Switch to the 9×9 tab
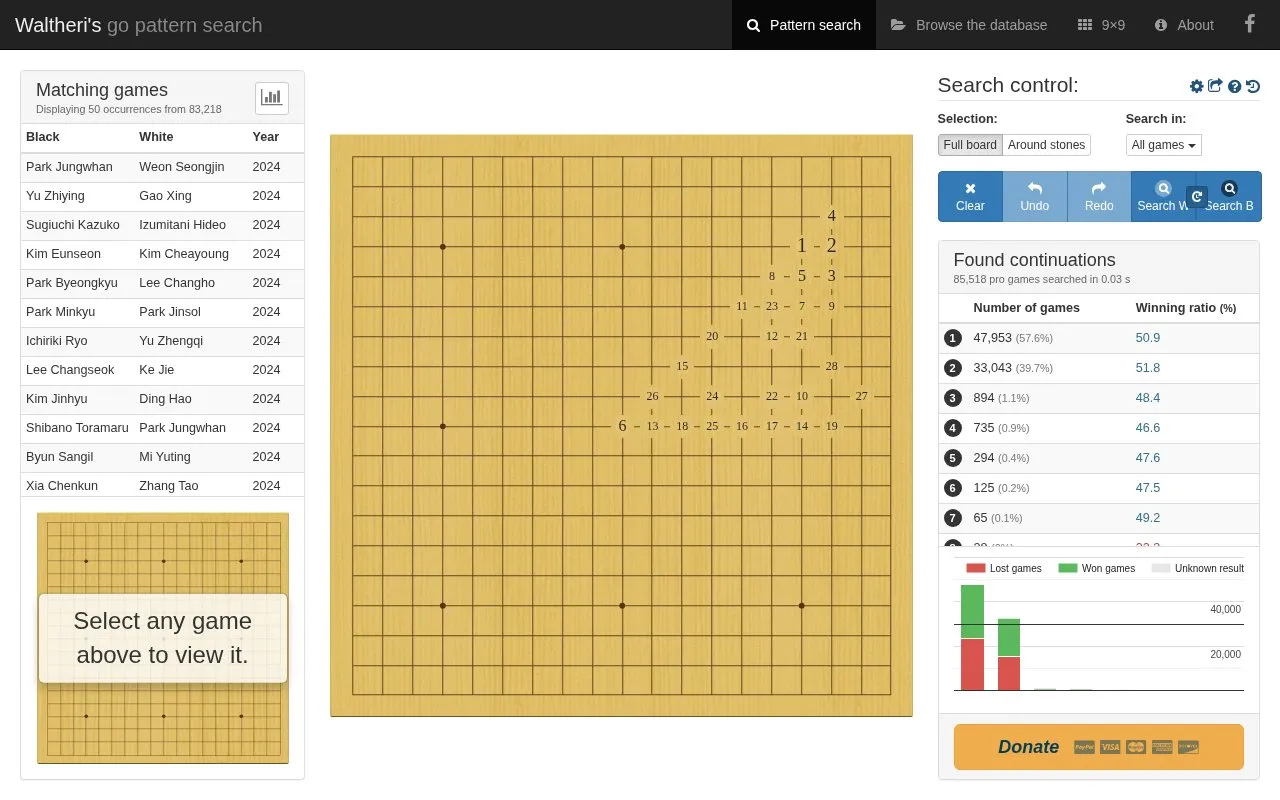The height and width of the screenshot is (800, 1280). tap(1101, 25)
